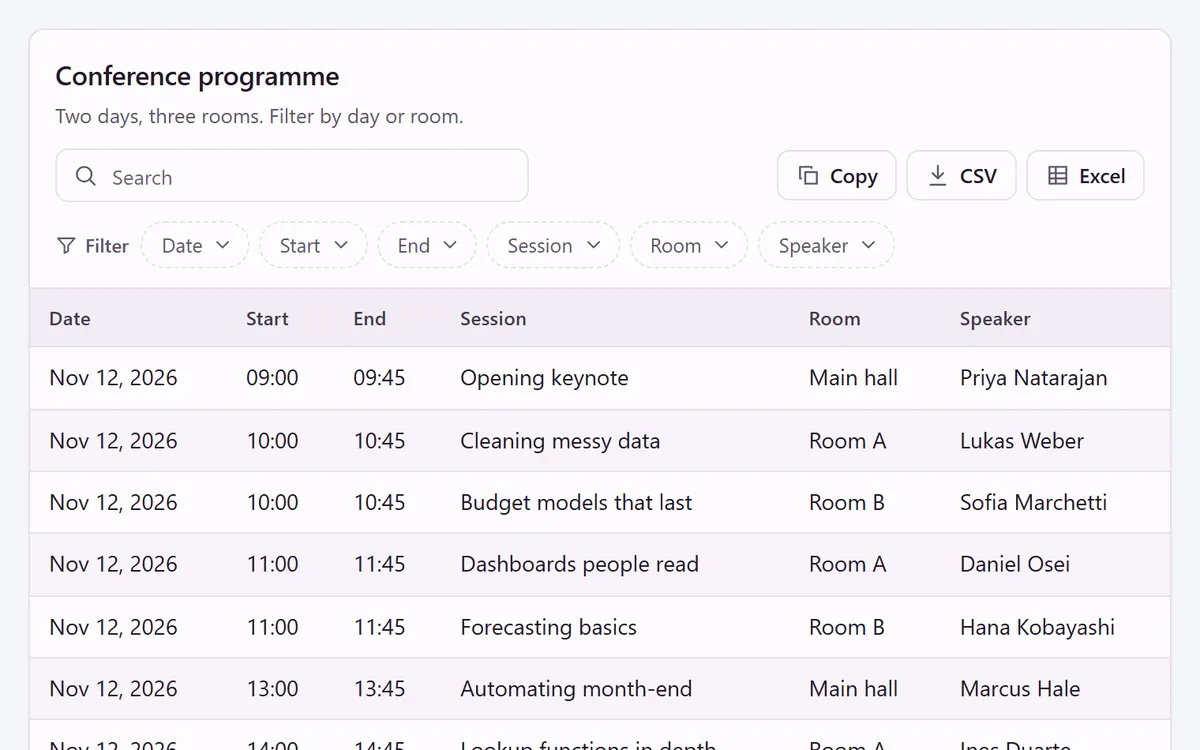The width and height of the screenshot is (1200, 750).
Task: Click 'Room A' in Cleaning messy data row
Action: pos(847,441)
